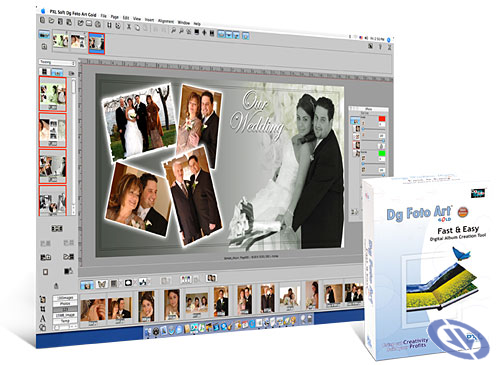Open the Photos folder entry
The width and height of the screenshot is (500, 365).
[65, 304]
